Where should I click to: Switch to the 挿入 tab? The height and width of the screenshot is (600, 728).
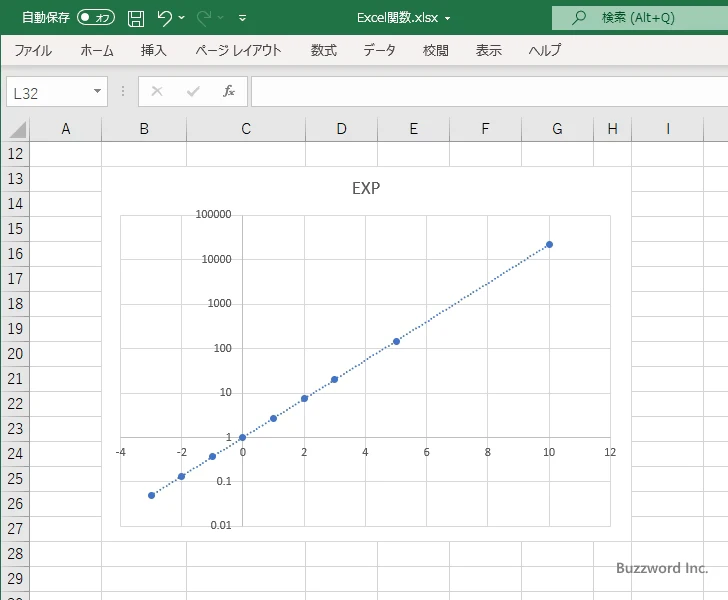(153, 50)
